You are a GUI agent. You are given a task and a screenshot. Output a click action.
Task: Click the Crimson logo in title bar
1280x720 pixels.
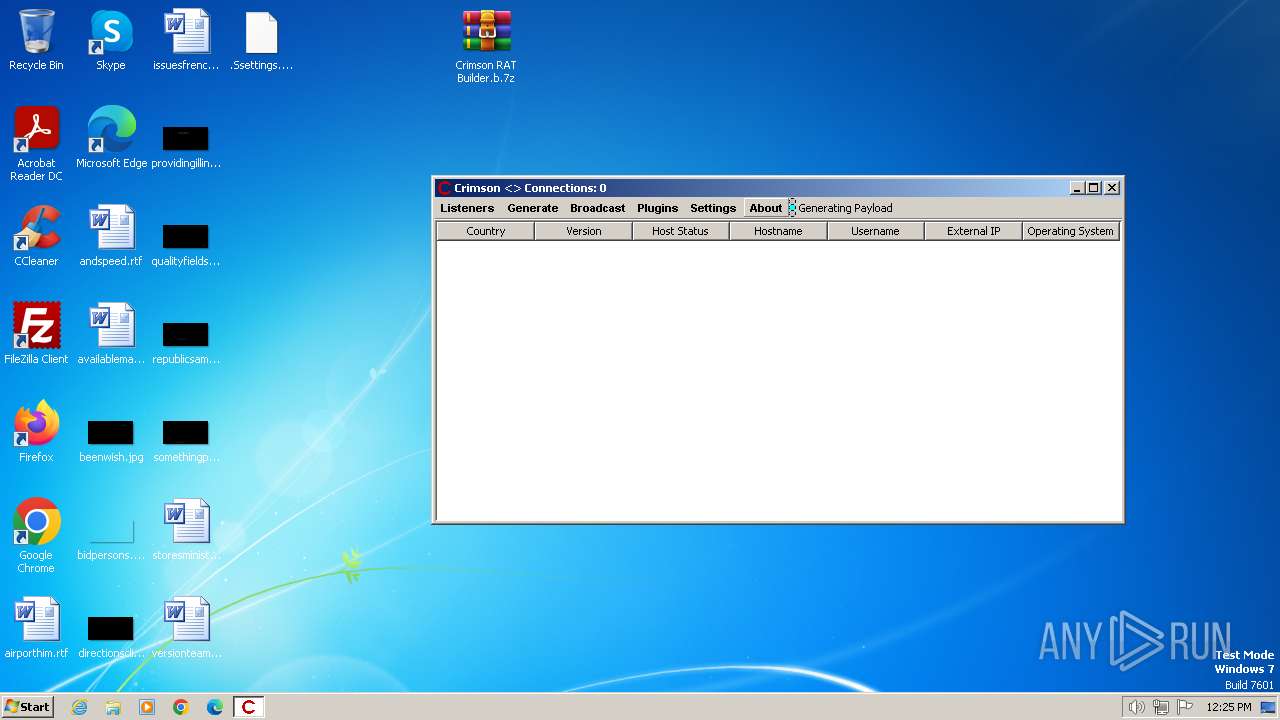(445, 188)
